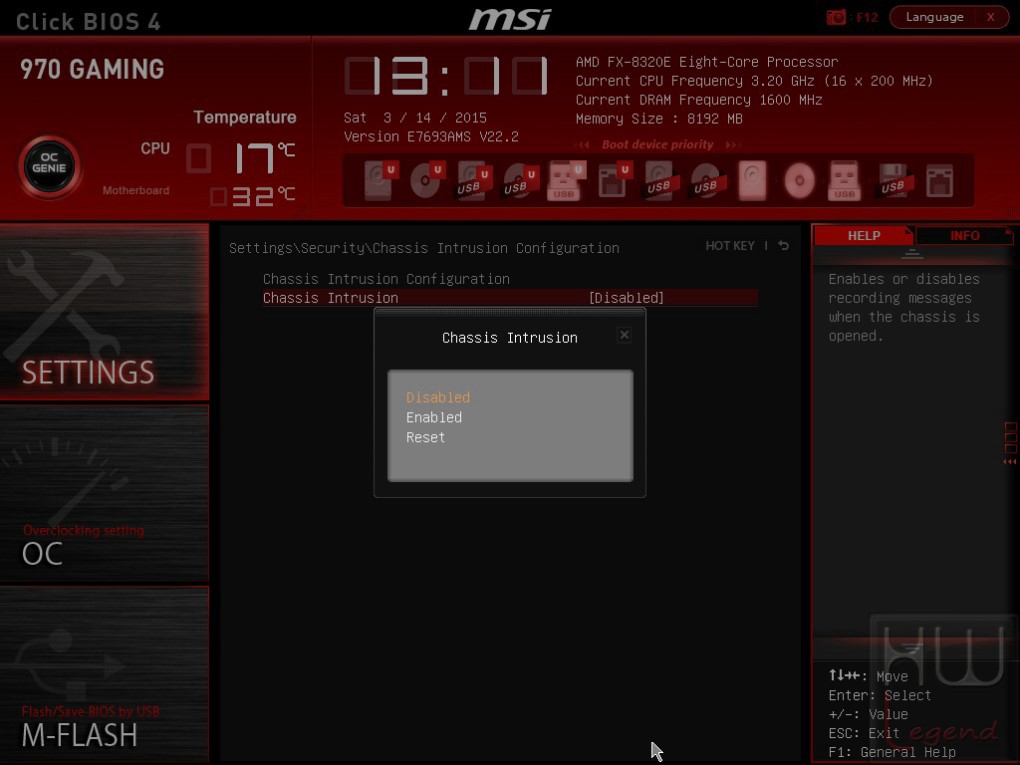This screenshot has height=765, width=1020.
Task: Select the highlighted hard disk boot icon
Action: click(753, 180)
